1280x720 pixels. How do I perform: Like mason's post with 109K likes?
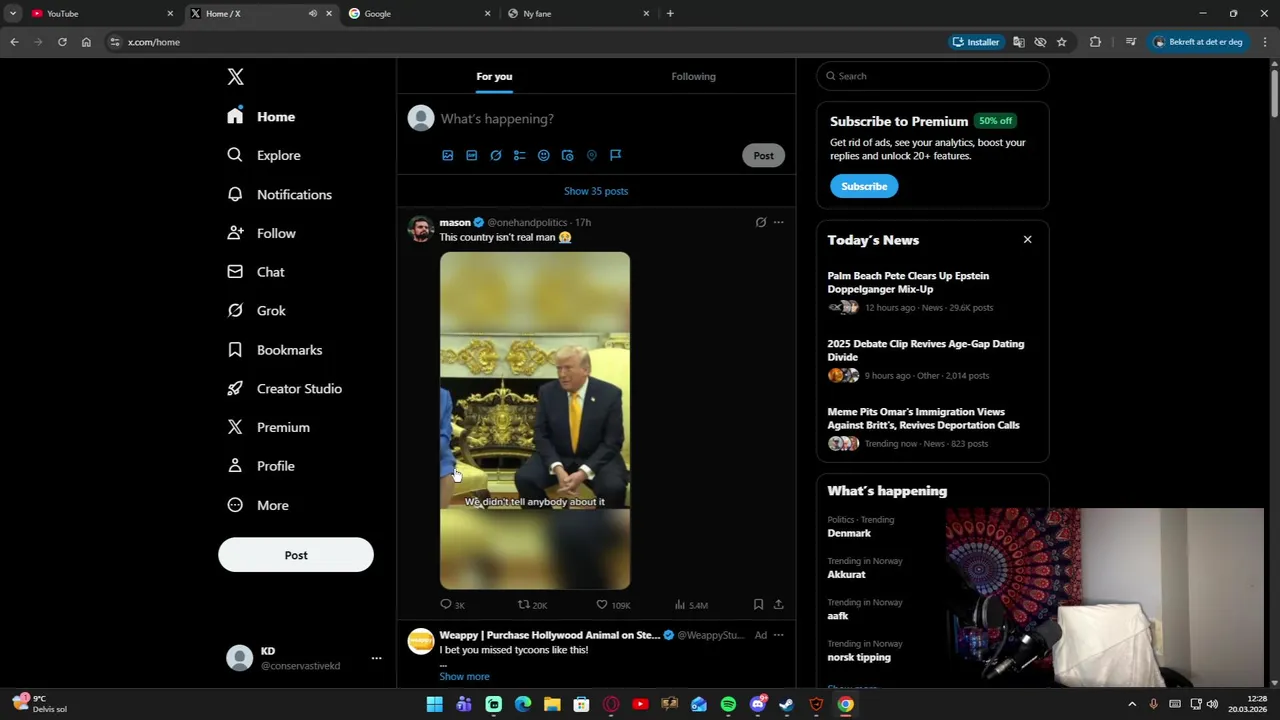tap(613, 605)
